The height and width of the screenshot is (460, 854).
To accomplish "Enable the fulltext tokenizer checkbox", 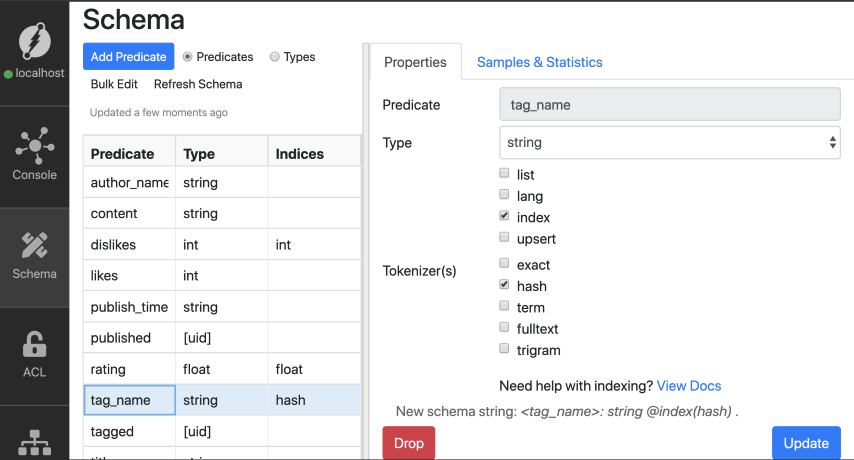I will point(505,328).
